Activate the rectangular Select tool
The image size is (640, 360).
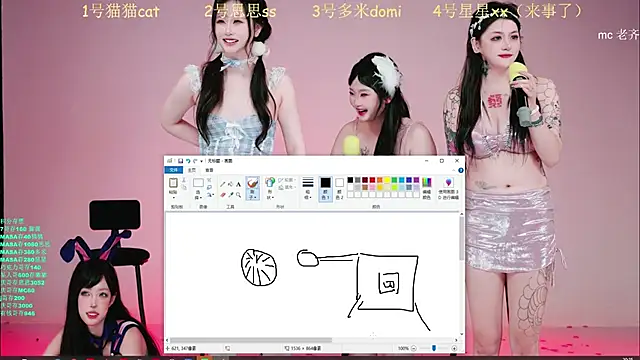tap(198, 182)
